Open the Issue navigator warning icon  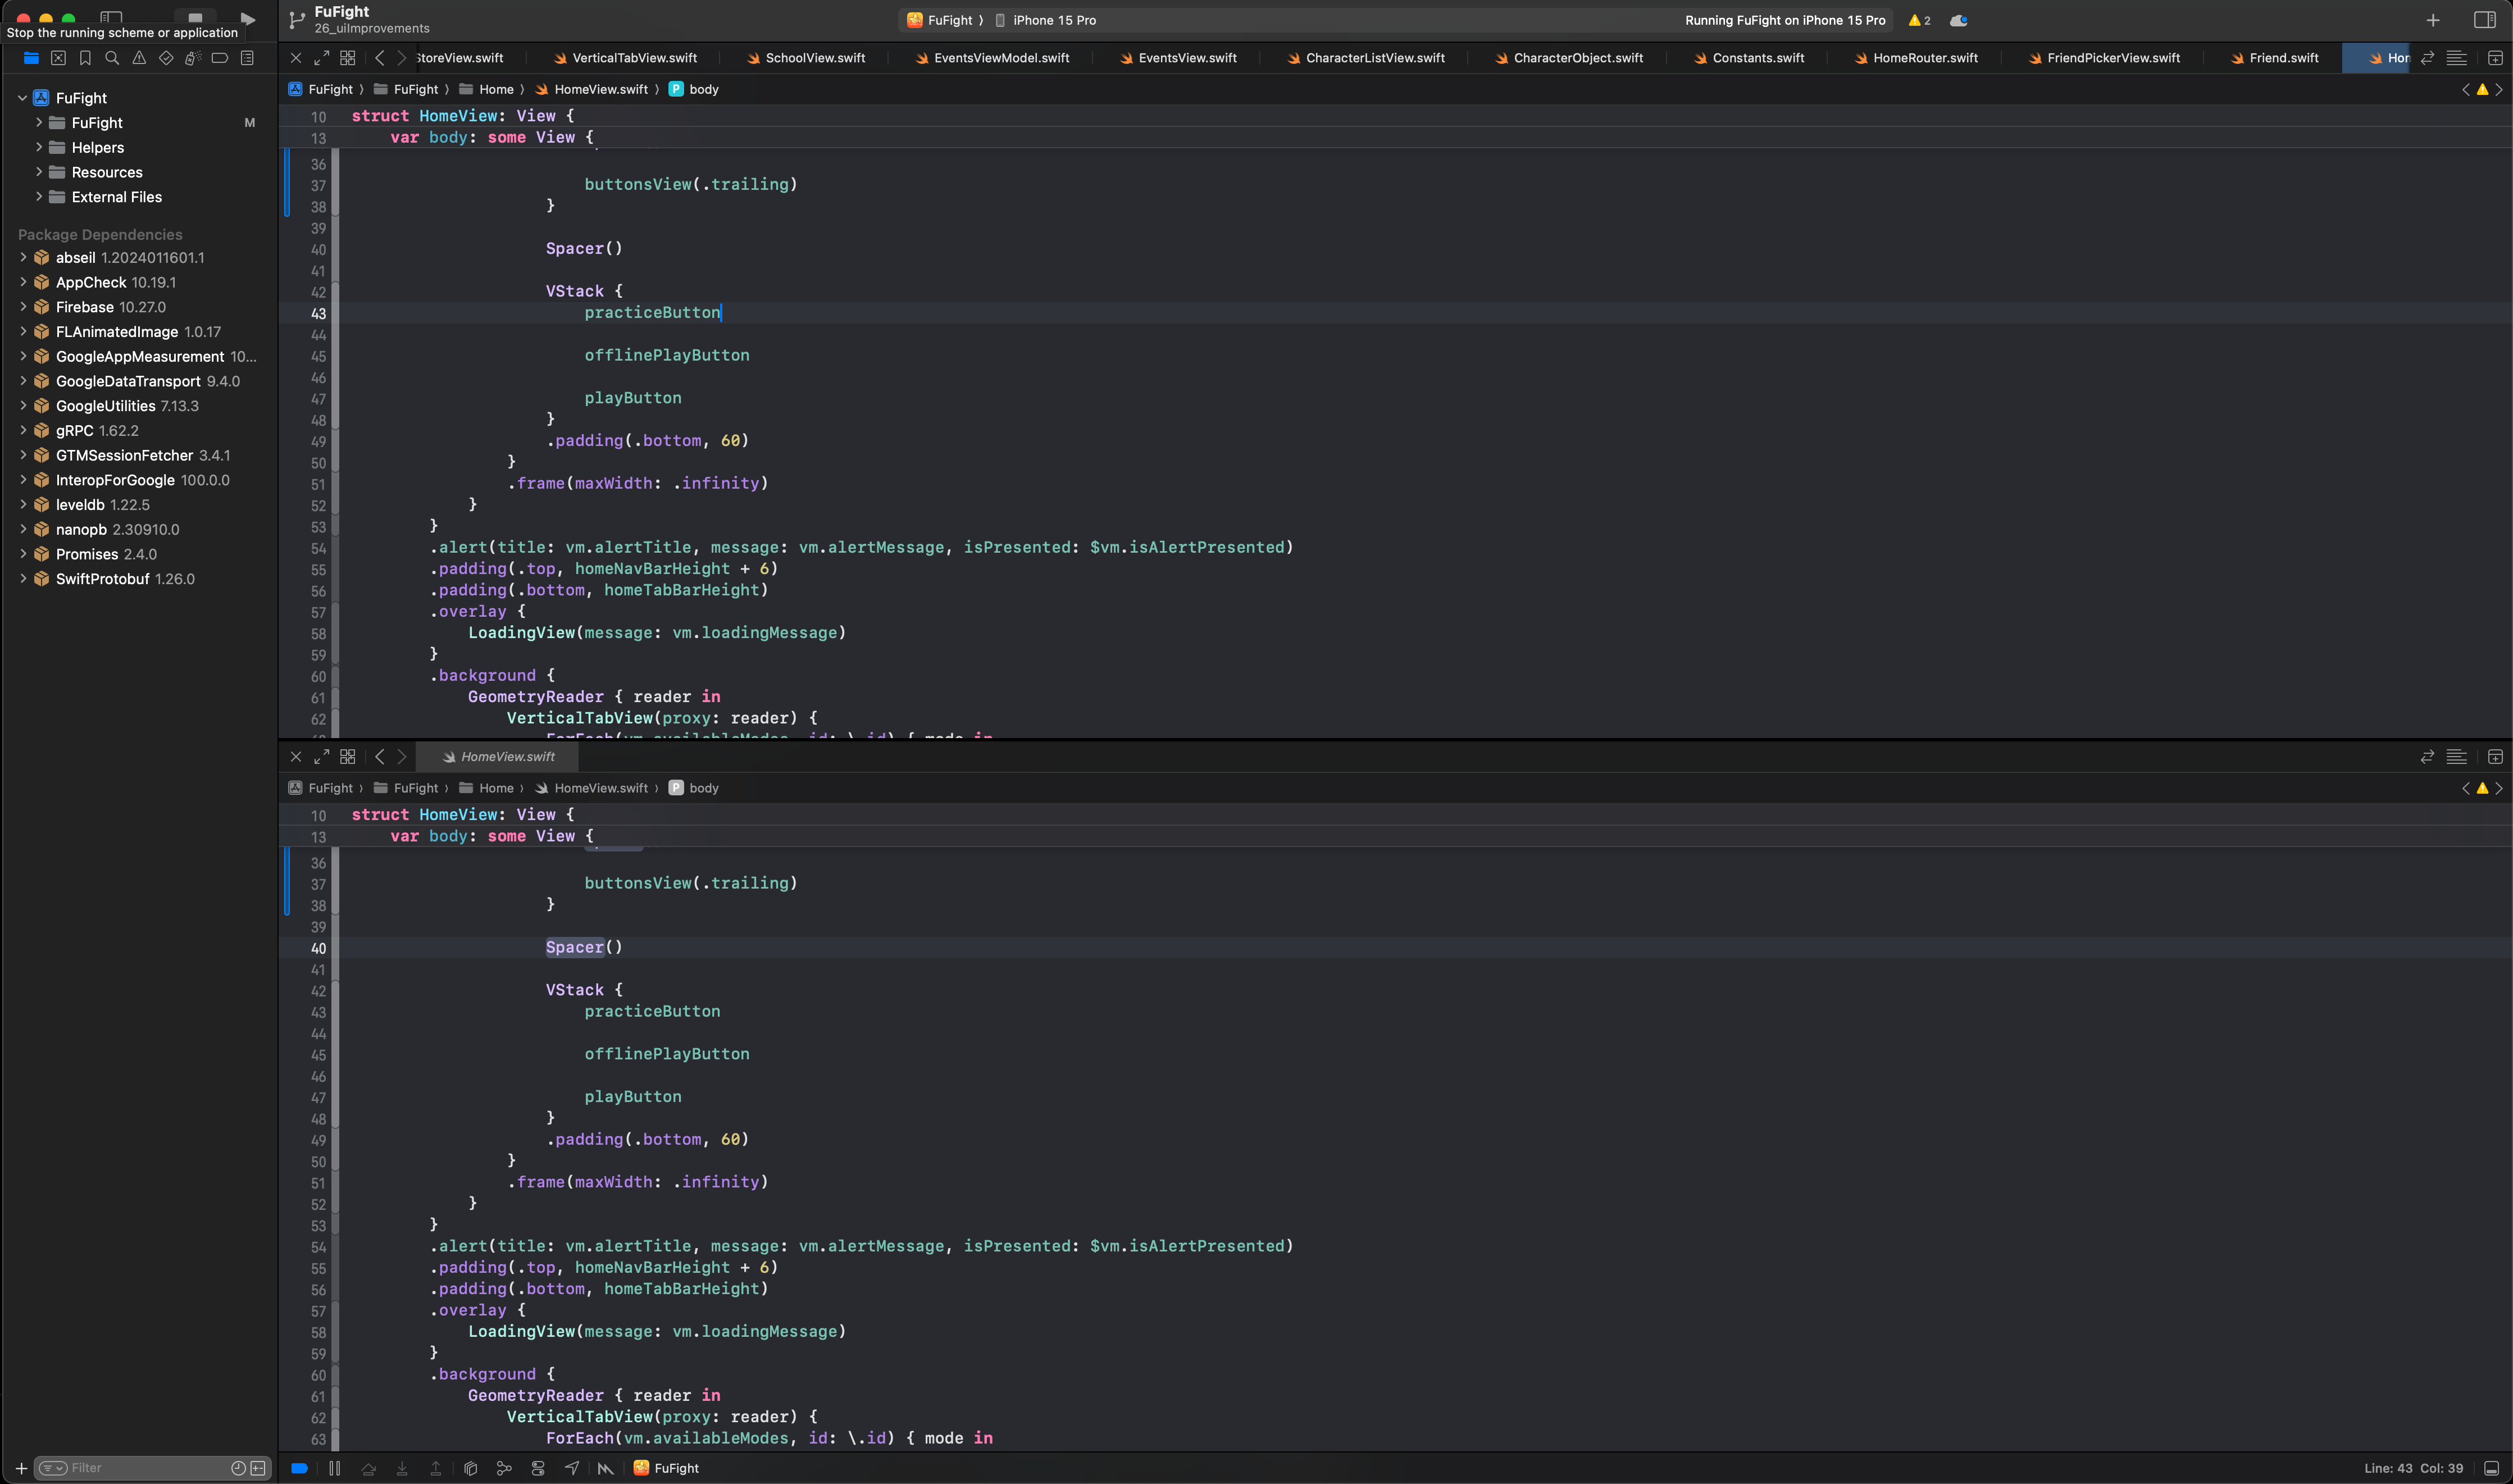point(139,58)
